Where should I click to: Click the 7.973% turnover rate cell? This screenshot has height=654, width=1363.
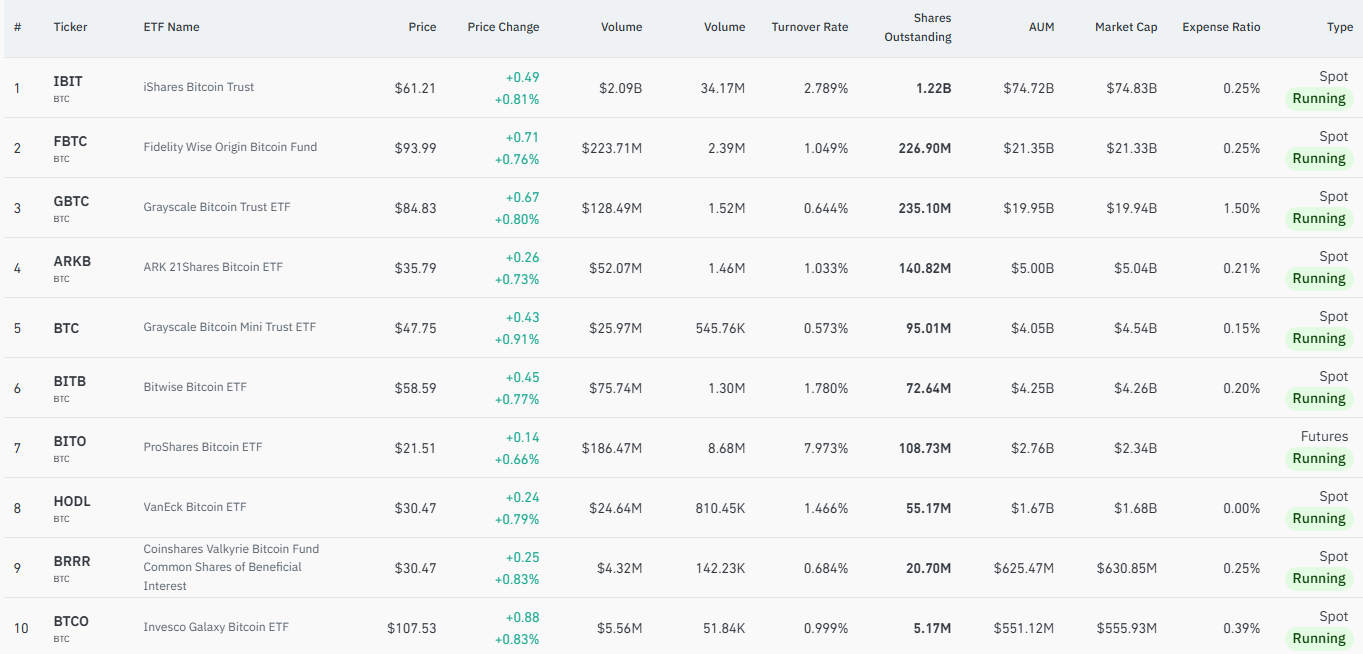826,448
